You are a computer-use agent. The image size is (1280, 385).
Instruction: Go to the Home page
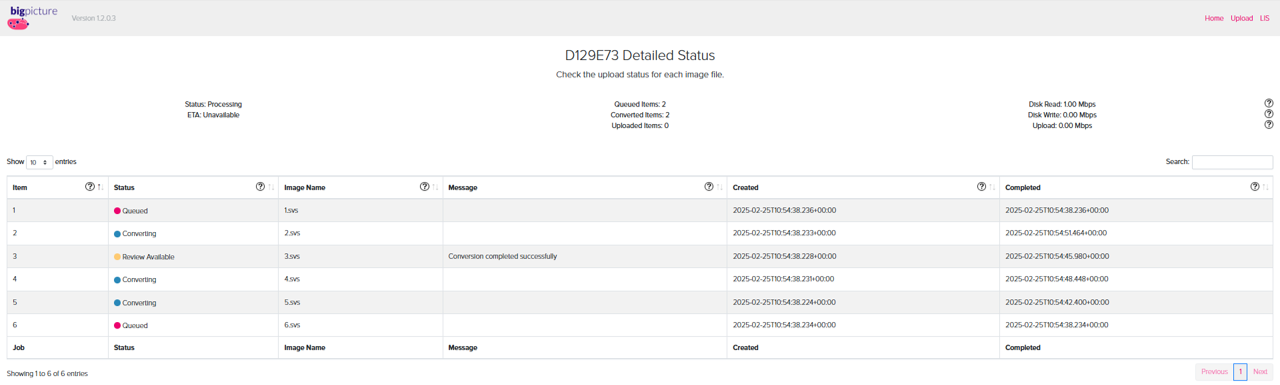[x=1214, y=18]
